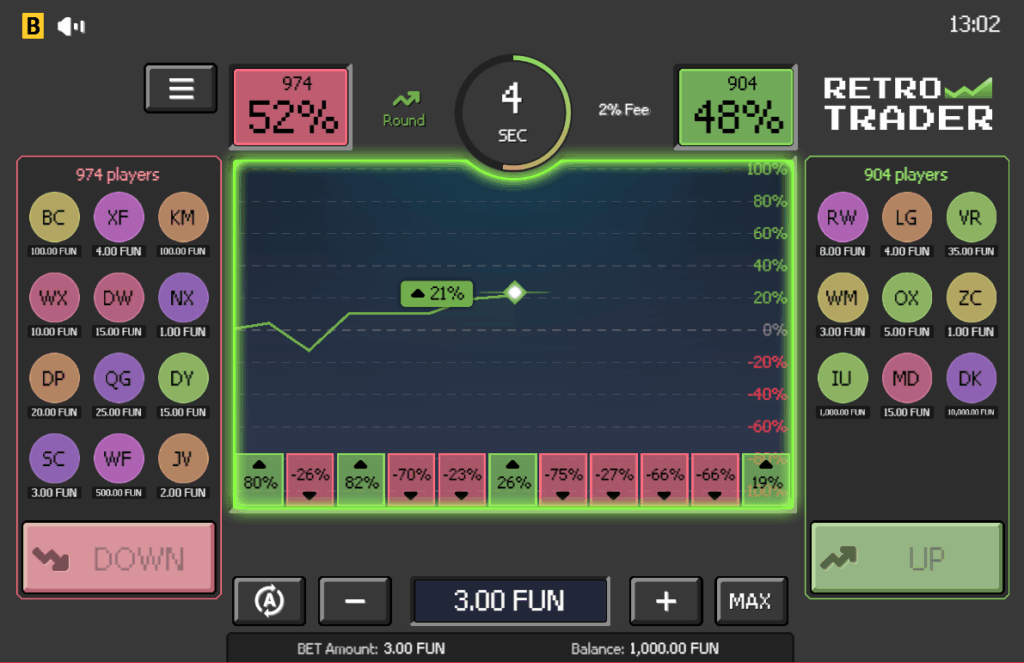The width and height of the screenshot is (1024, 663).
Task: Open the -26% down history result
Action: click(310, 479)
